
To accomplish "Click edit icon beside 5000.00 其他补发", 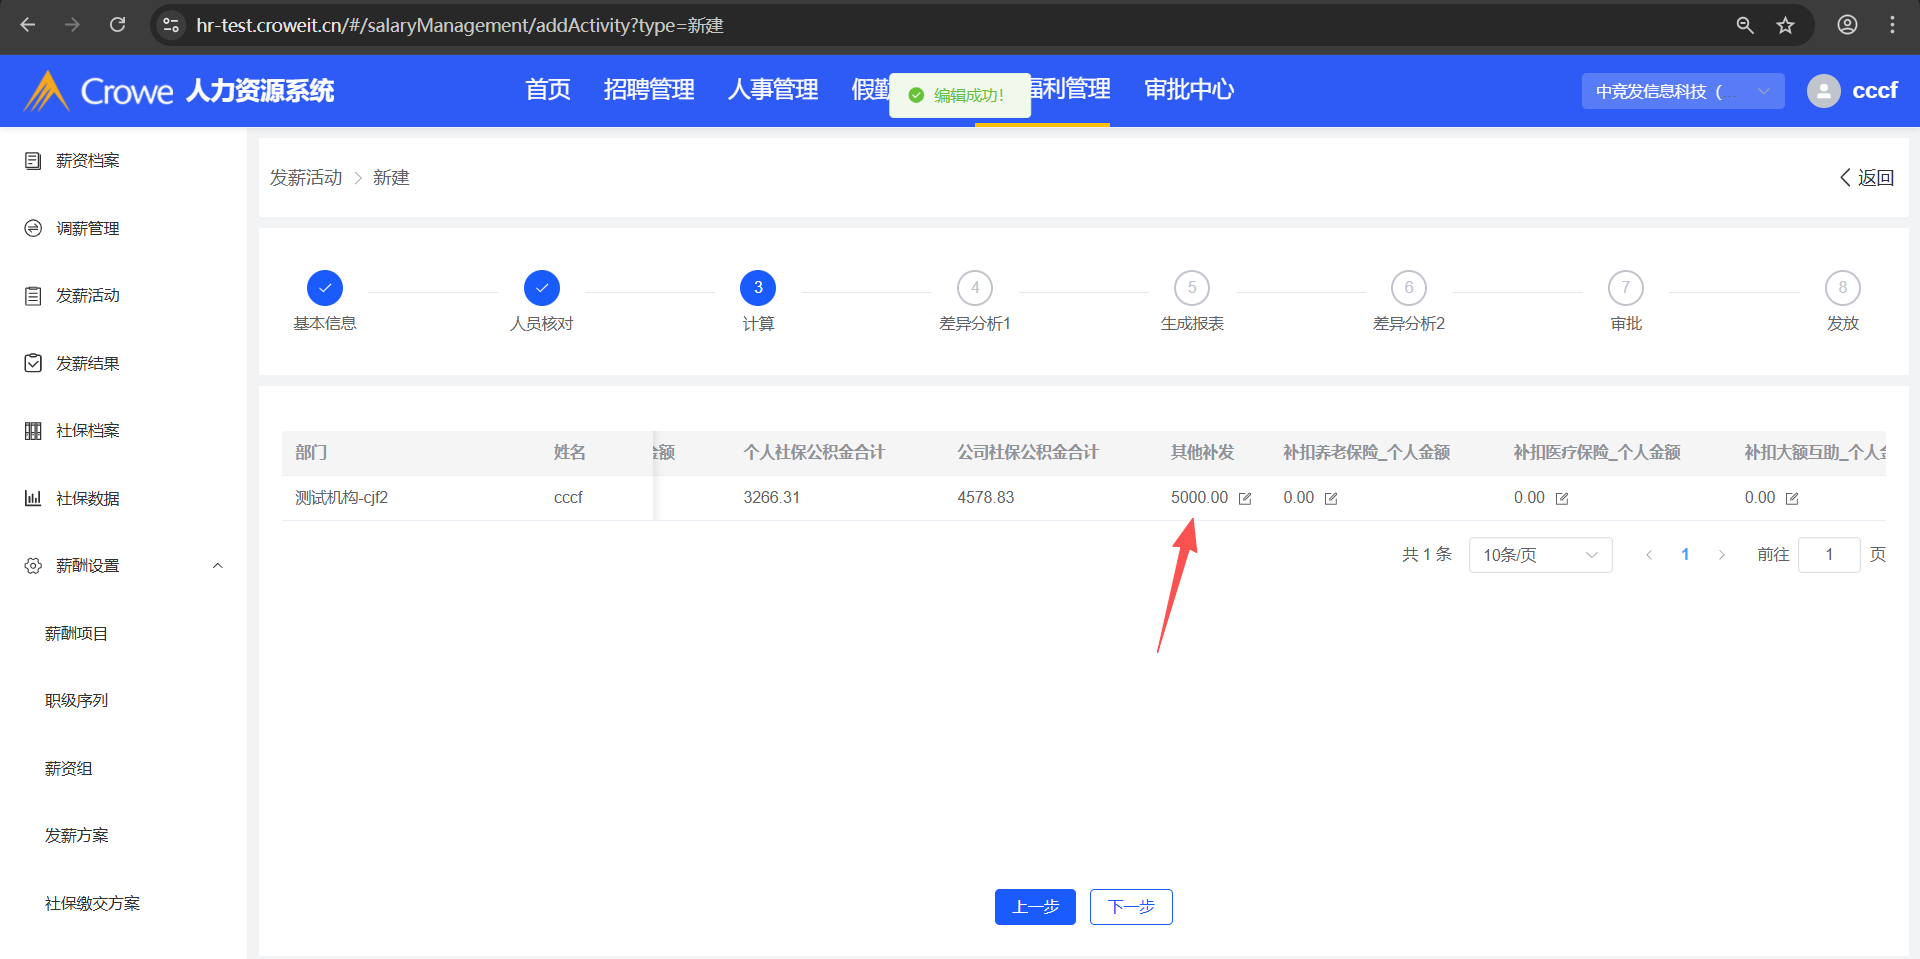I will (x=1245, y=499).
